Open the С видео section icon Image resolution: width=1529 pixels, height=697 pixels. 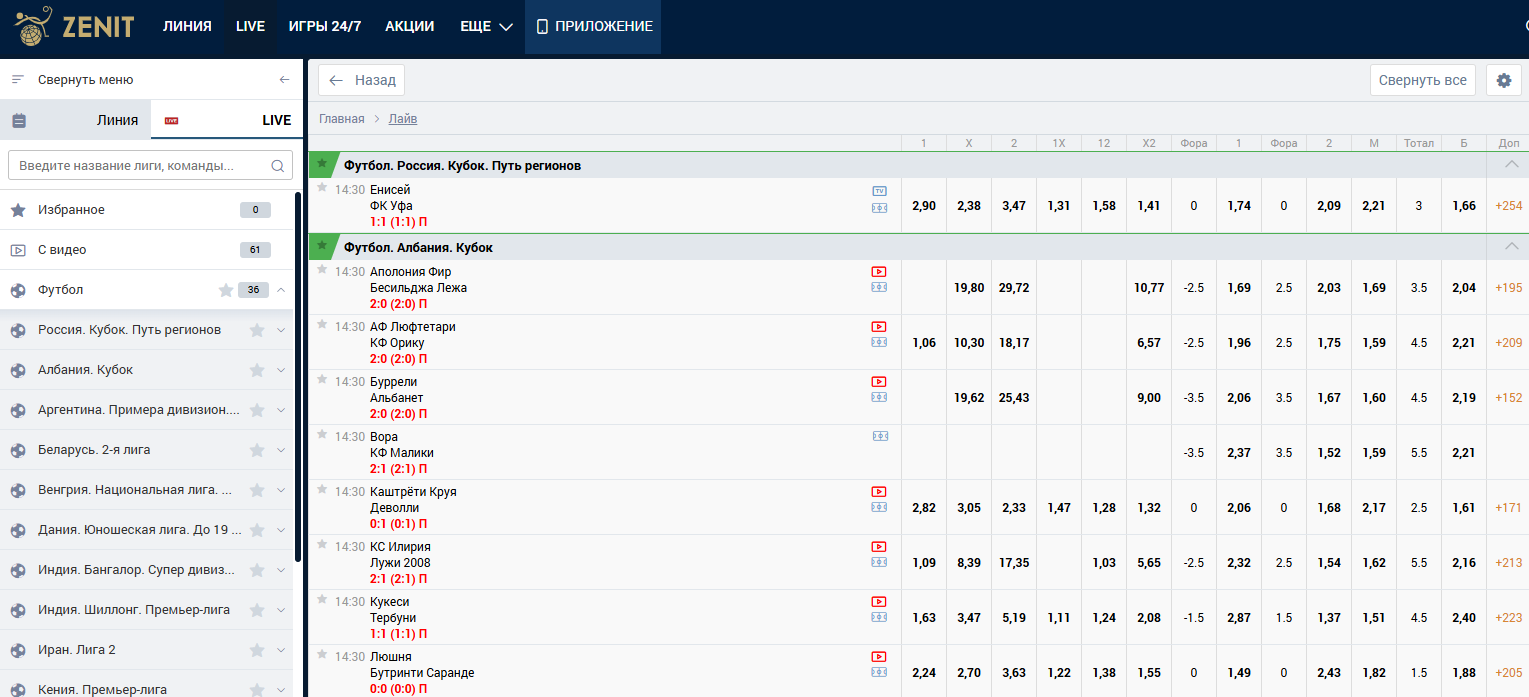(x=18, y=250)
